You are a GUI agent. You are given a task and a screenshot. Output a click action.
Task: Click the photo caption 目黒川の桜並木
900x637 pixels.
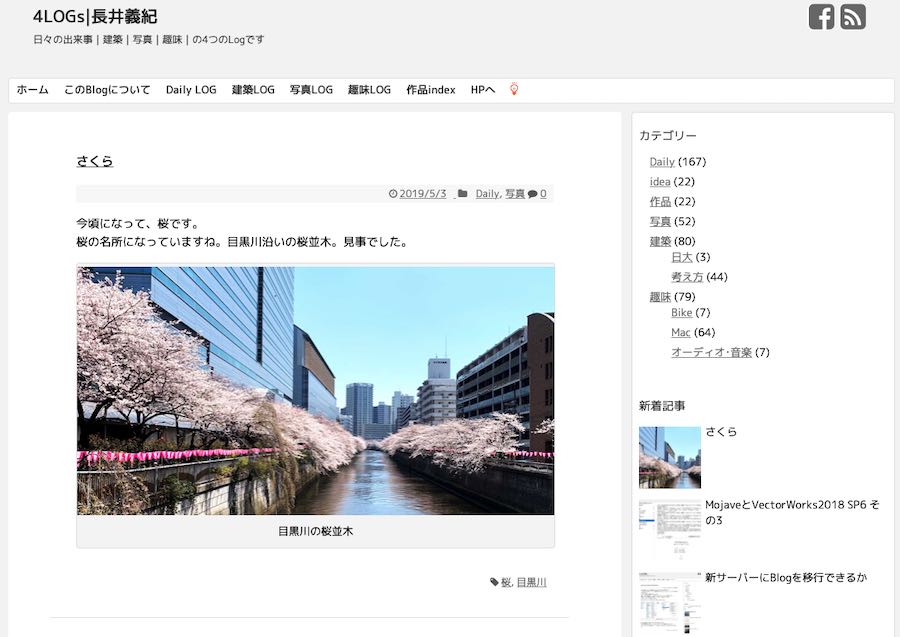(x=316, y=531)
